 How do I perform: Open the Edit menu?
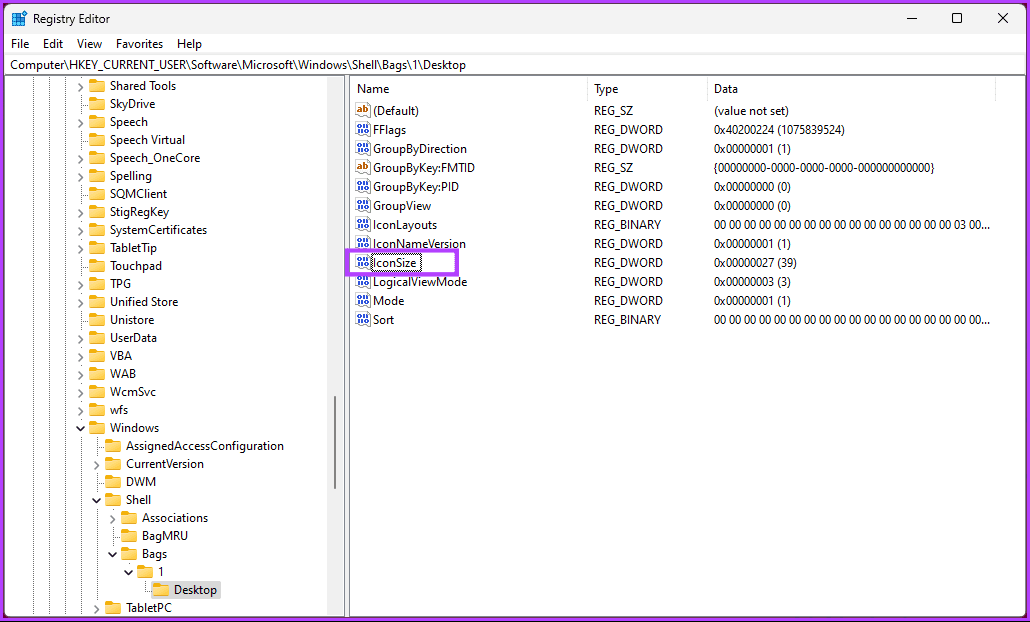point(53,44)
